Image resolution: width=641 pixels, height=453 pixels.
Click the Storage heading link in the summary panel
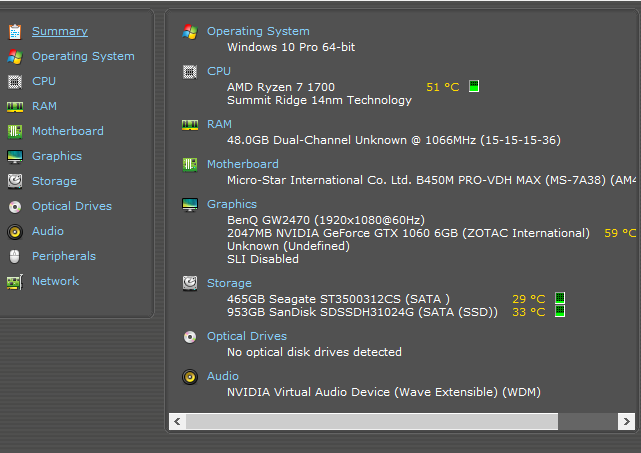tap(229, 283)
